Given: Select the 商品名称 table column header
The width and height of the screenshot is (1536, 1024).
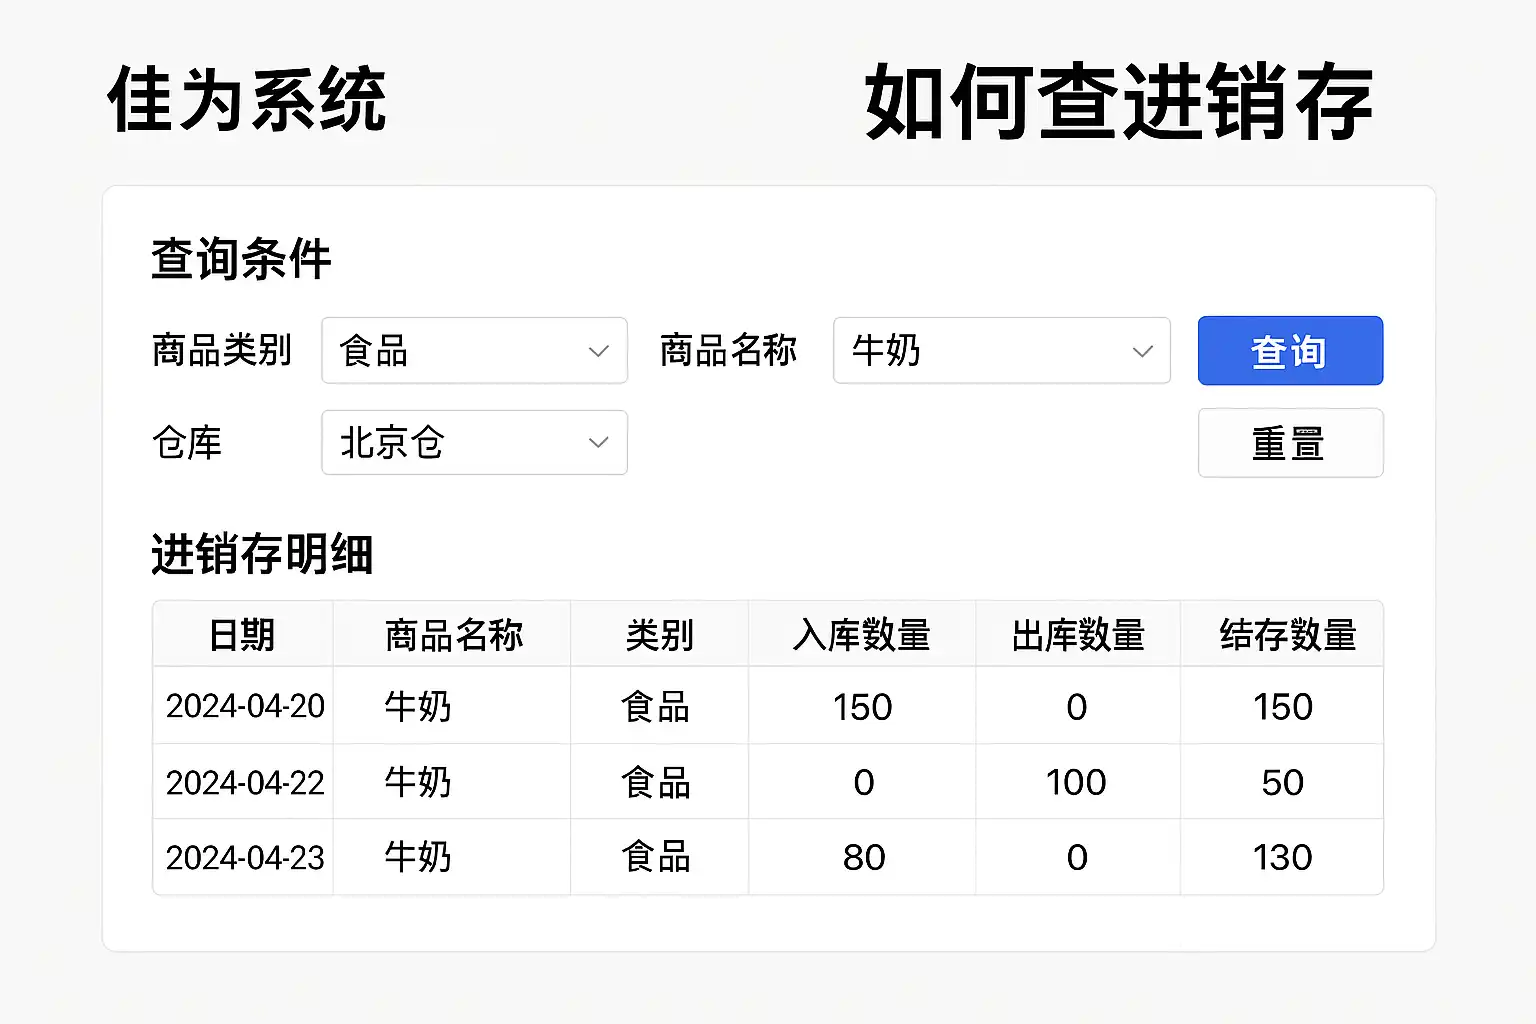Looking at the screenshot, I should pos(453,635).
